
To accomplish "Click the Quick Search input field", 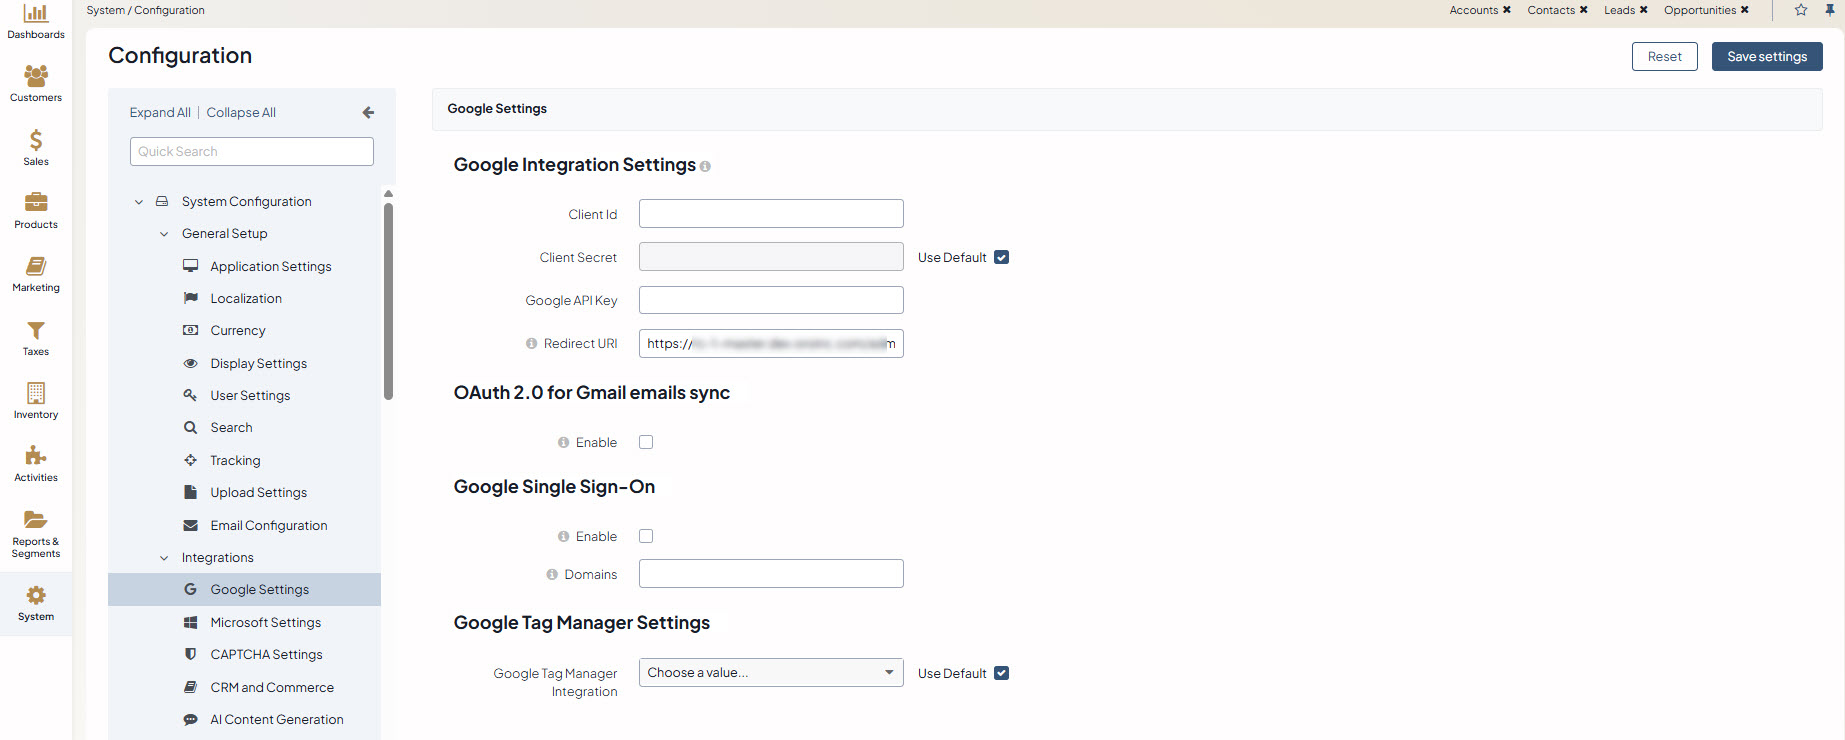I will point(252,152).
